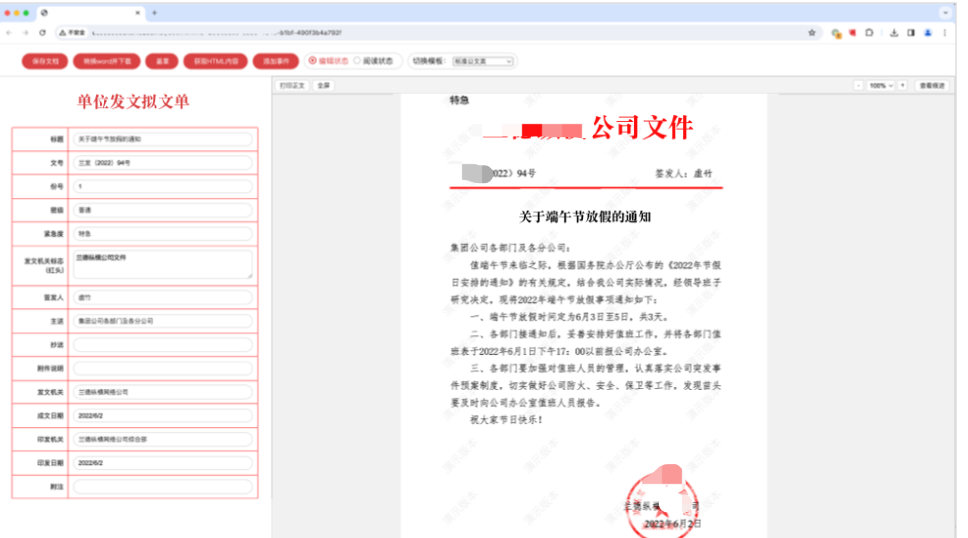968x538 pixels.
Task: Open the tab search chevron at top right
Action: click(945, 12)
